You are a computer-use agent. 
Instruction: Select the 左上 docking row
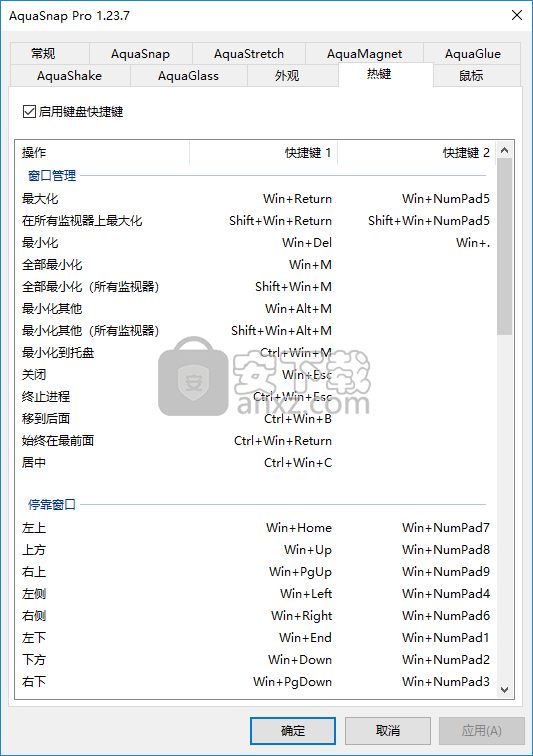tap(256, 528)
